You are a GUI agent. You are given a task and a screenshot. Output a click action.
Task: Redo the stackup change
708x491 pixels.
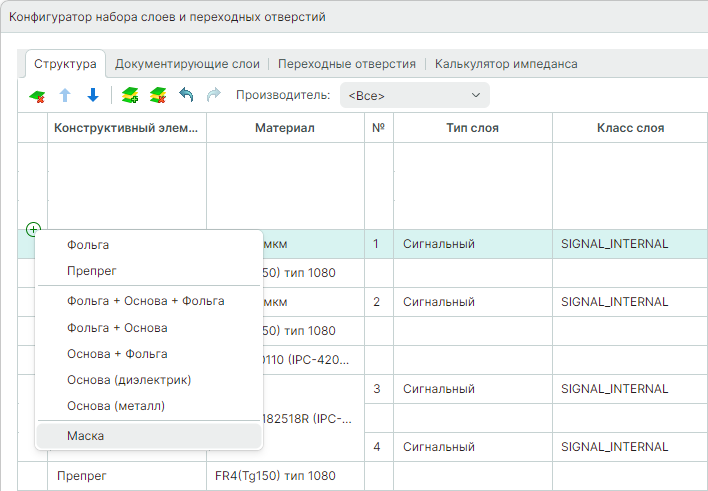[x=213, y=96]
